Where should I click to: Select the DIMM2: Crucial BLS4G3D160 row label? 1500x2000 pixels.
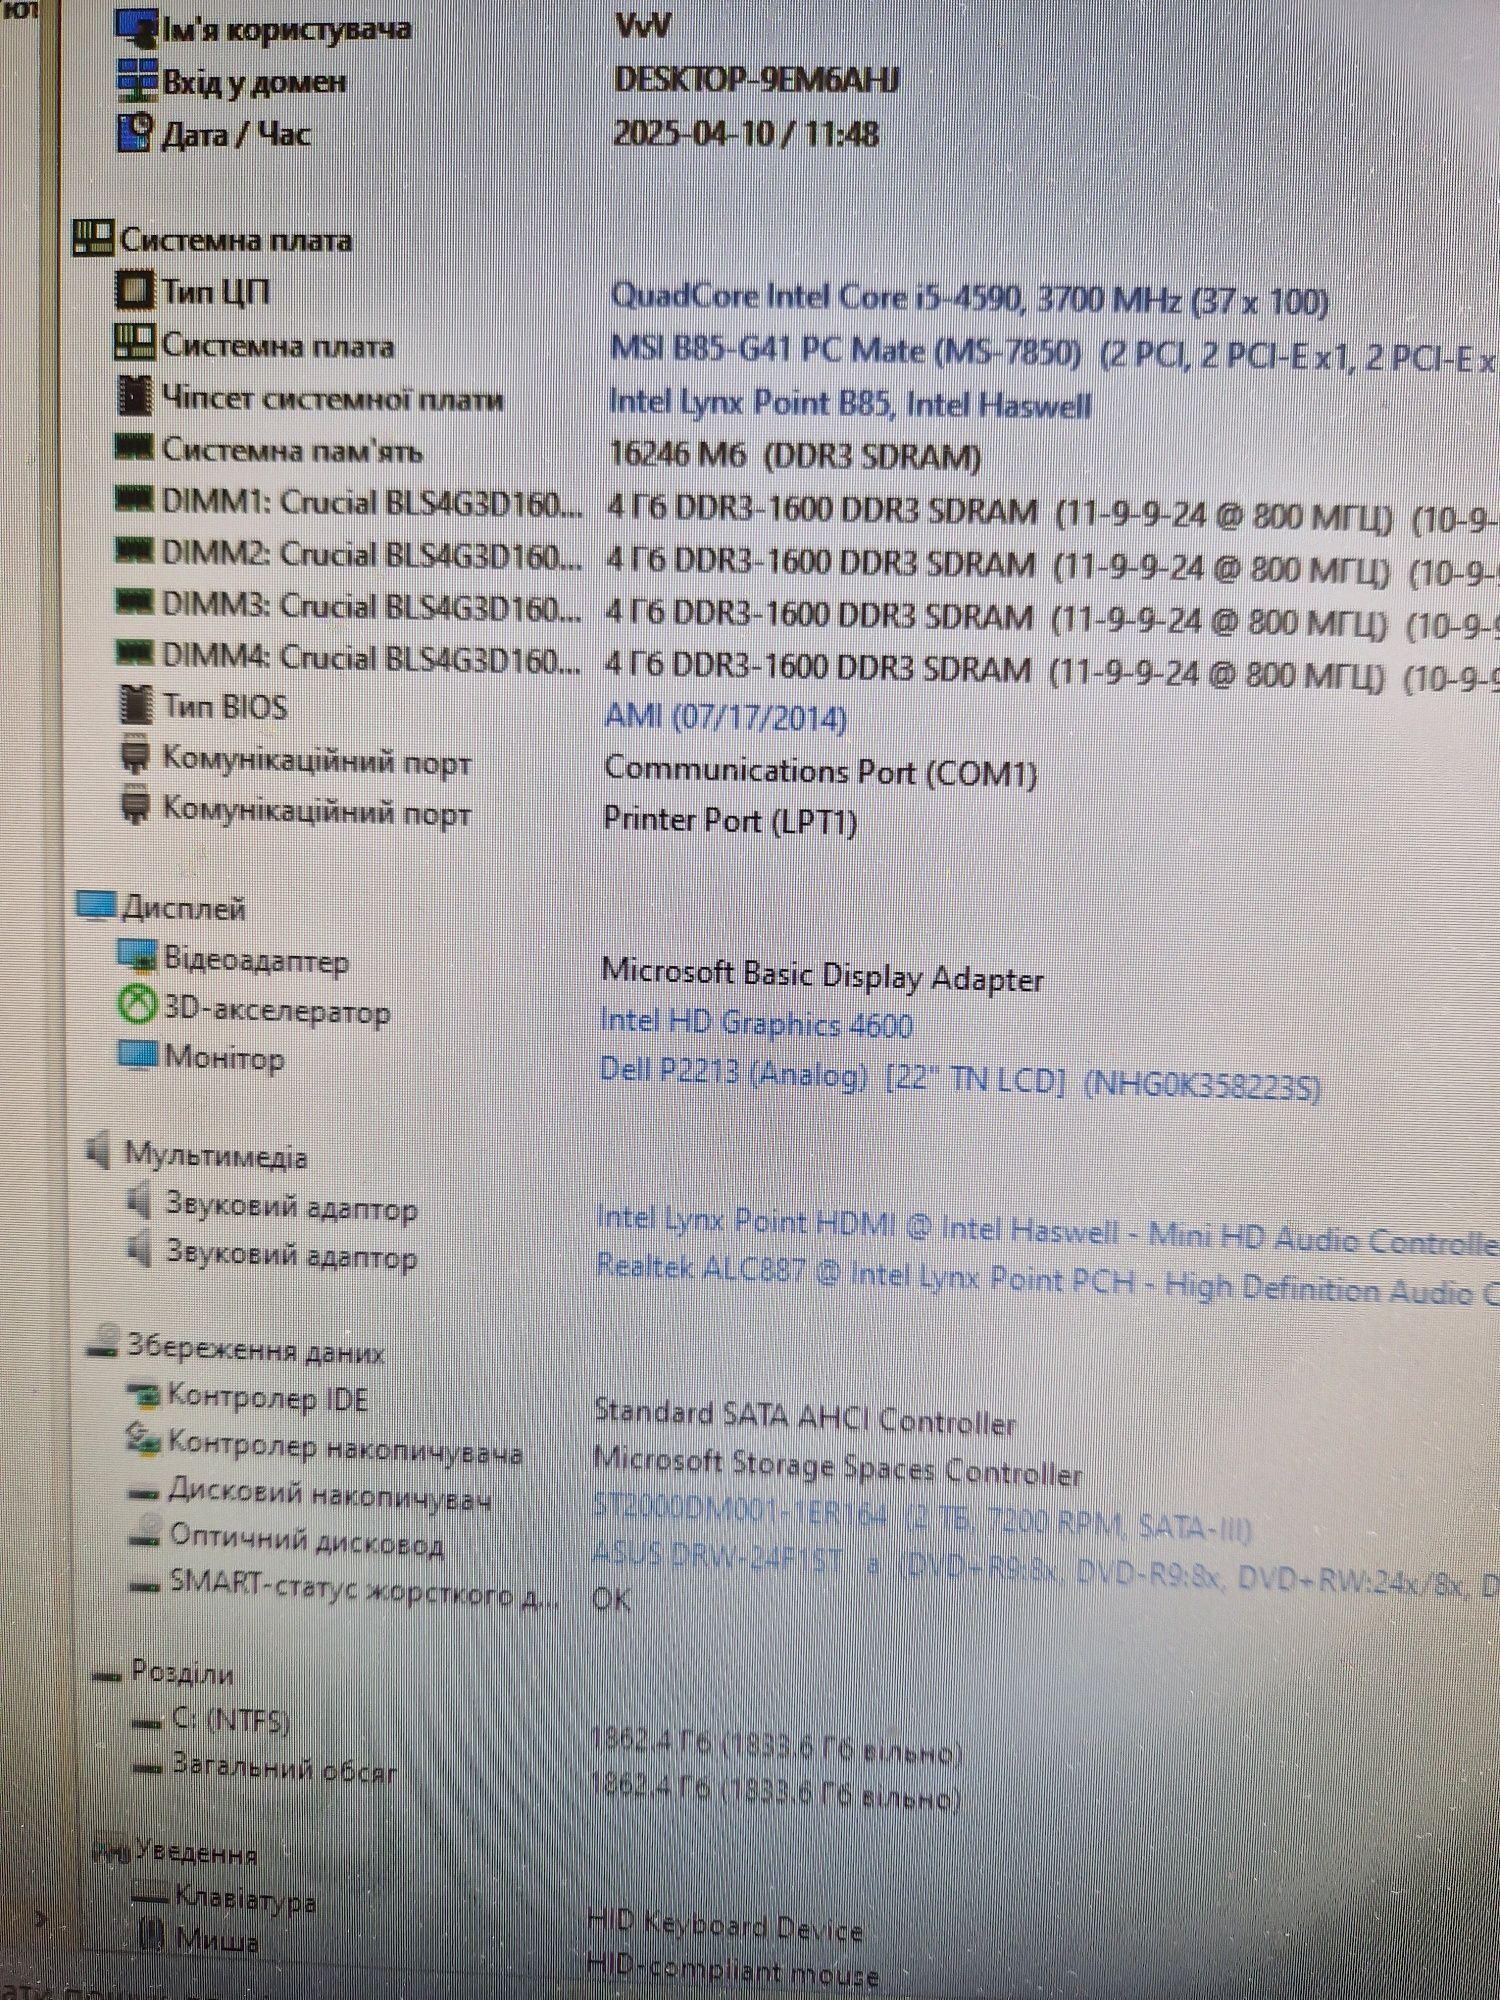pos(371,554)
